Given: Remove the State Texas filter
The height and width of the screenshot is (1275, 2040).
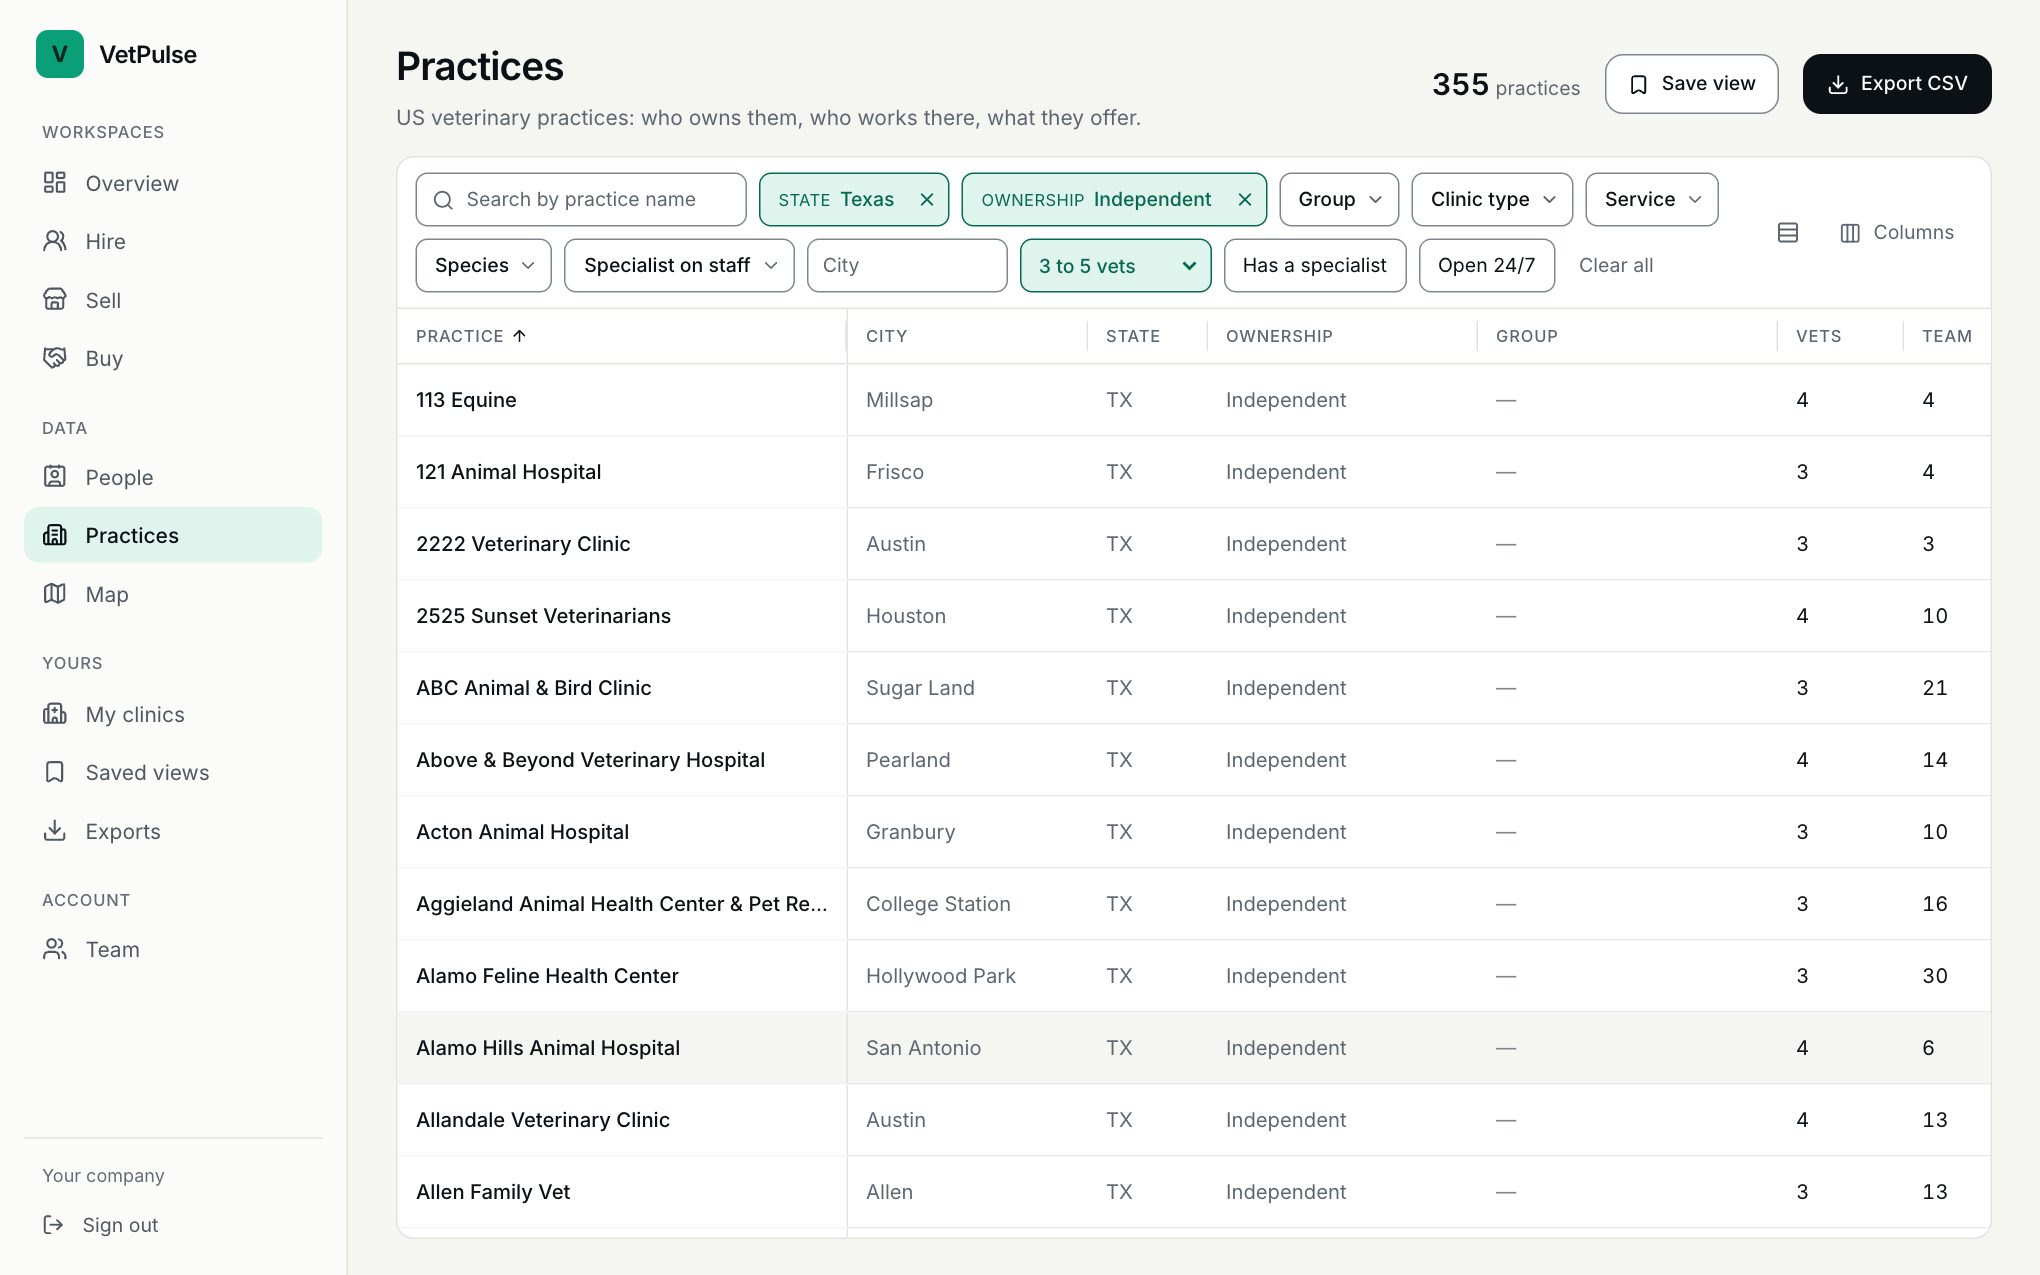Looking at the screenshot, I should click(x=927, y=200).
